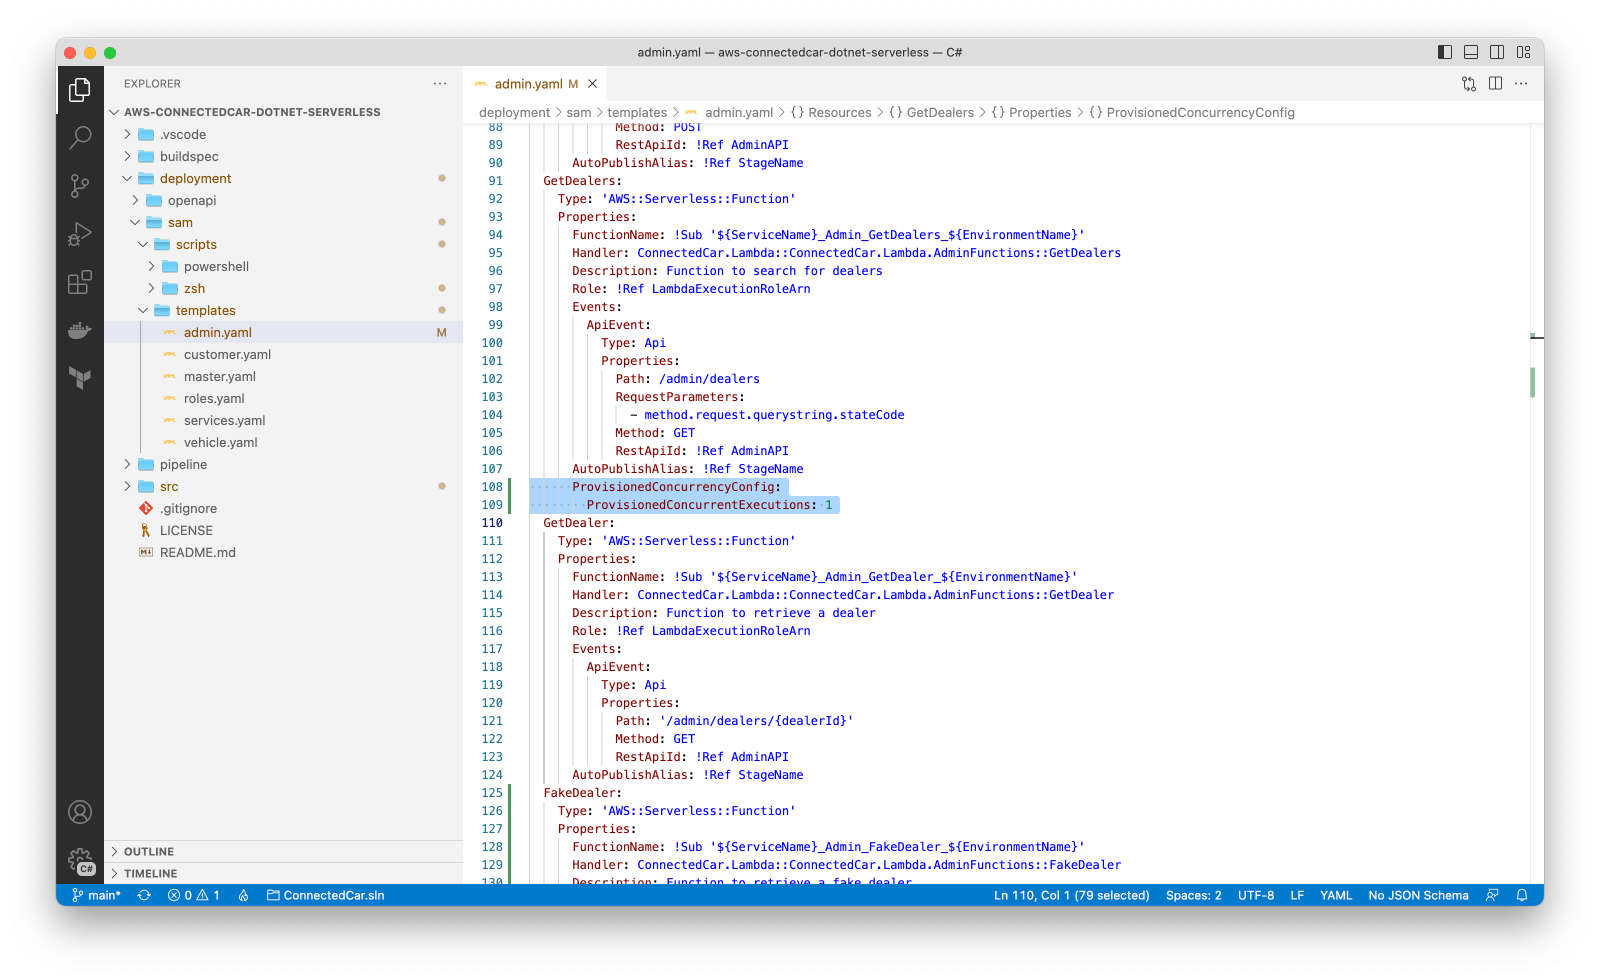Open the Terraform view in activity bar

pos(80,377)
